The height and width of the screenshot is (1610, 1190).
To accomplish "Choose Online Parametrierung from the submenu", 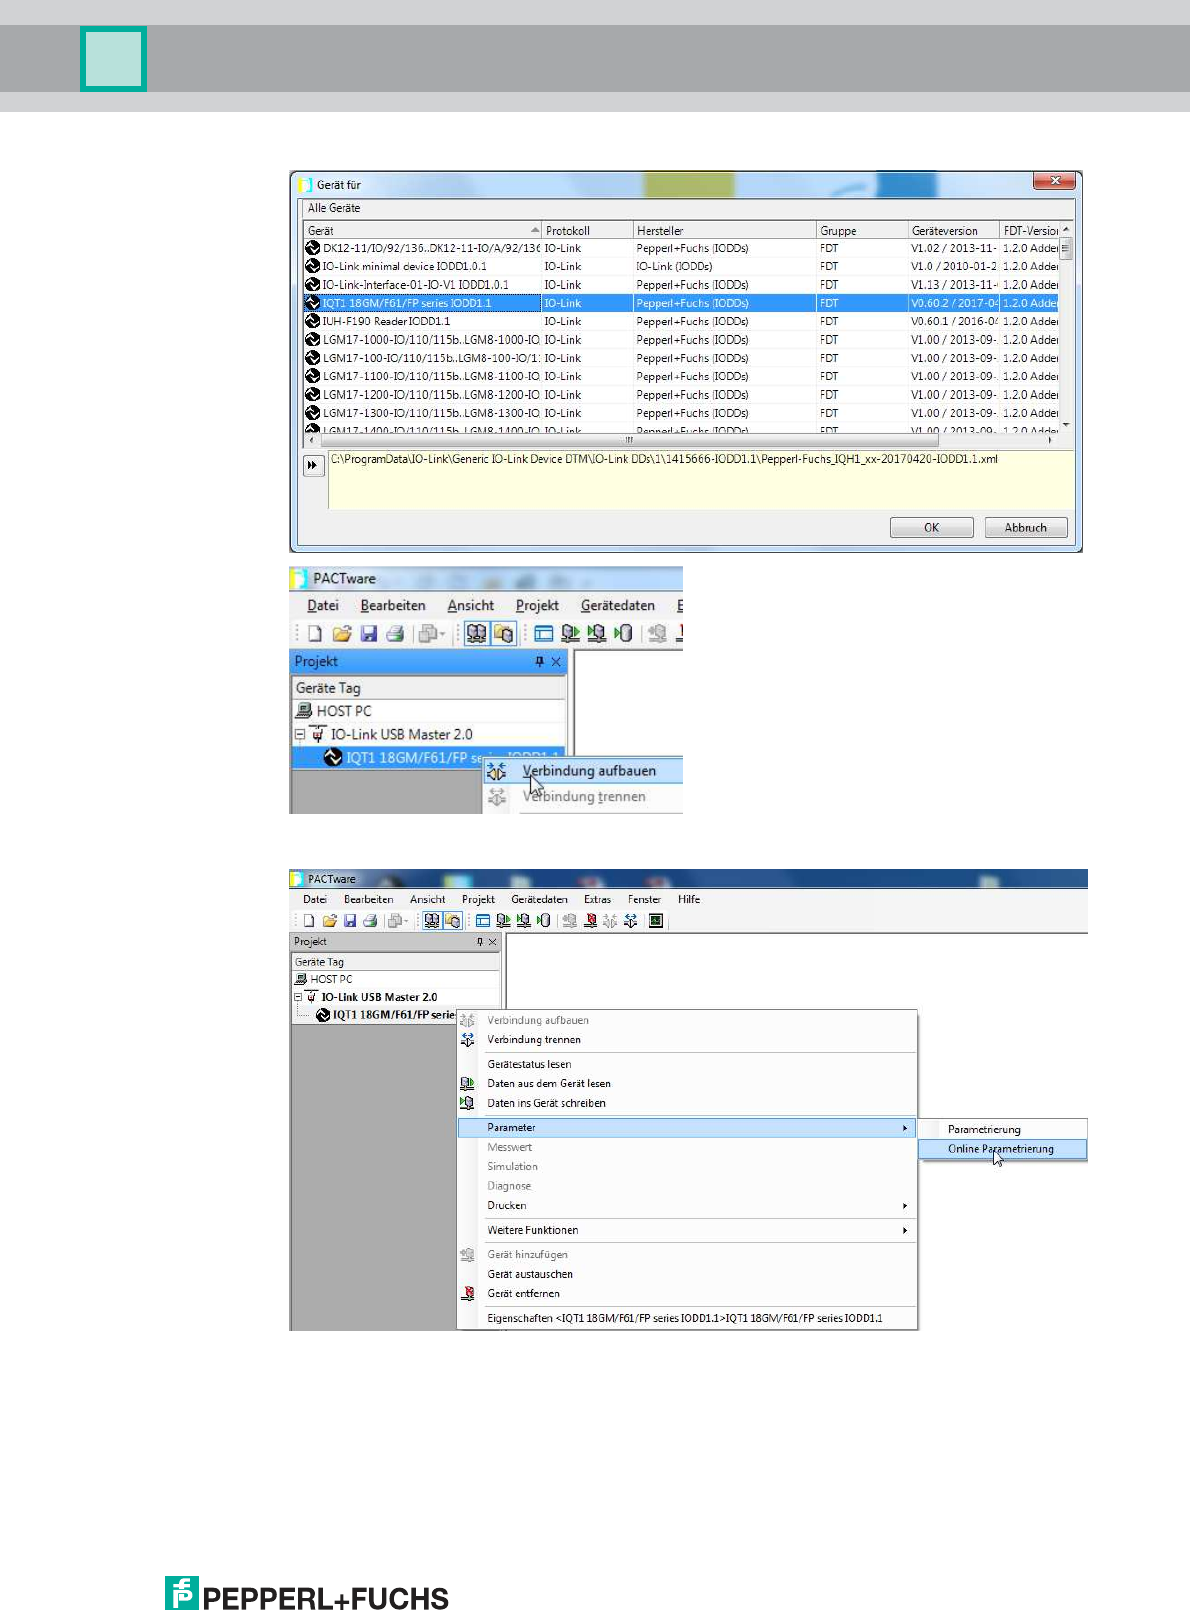I will [1002, 1149].
